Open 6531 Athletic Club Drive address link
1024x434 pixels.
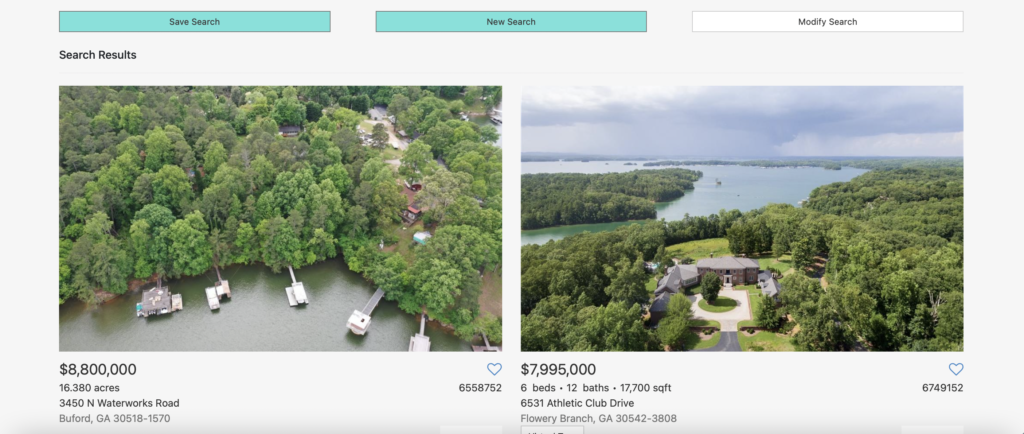(x=577, y=403)
